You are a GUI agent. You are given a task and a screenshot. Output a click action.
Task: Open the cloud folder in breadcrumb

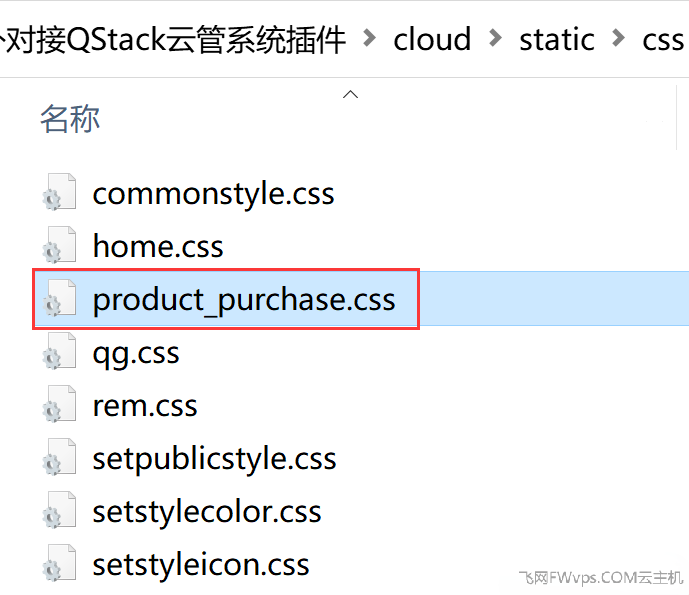tap(432, 39)
